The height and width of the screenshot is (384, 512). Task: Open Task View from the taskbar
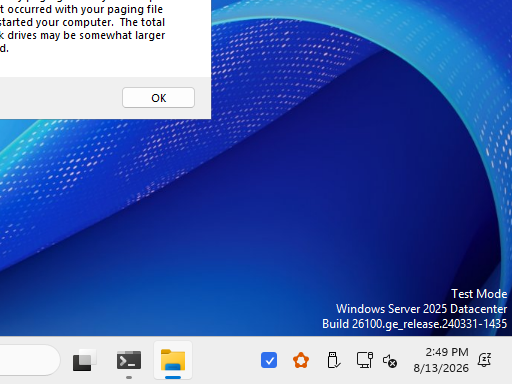pos(85,360)
